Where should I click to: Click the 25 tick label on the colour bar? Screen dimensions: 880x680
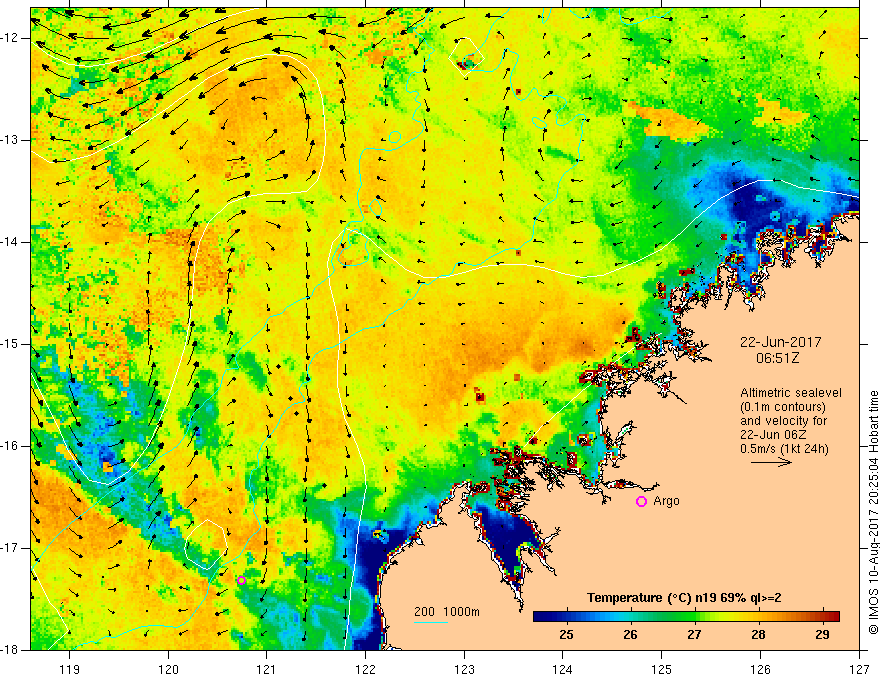pos(566,635)
